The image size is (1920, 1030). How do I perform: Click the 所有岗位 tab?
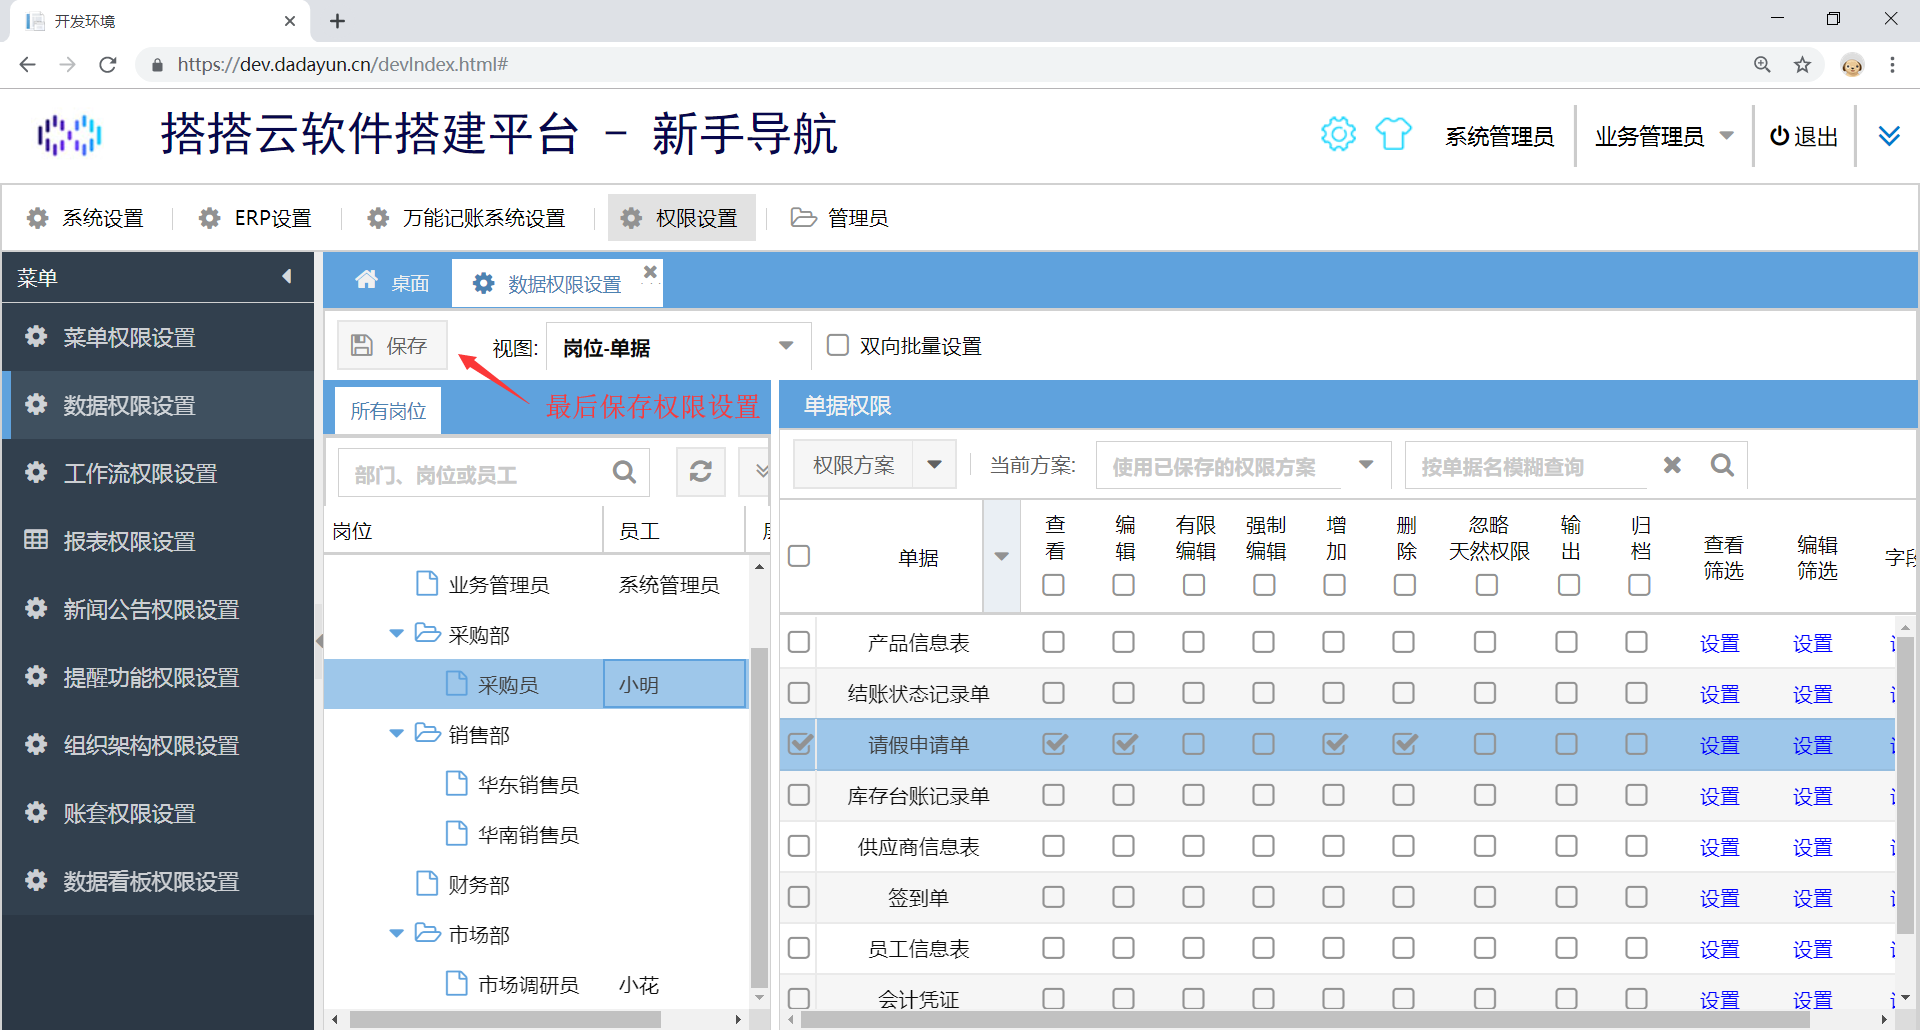[x=388, y=410]
